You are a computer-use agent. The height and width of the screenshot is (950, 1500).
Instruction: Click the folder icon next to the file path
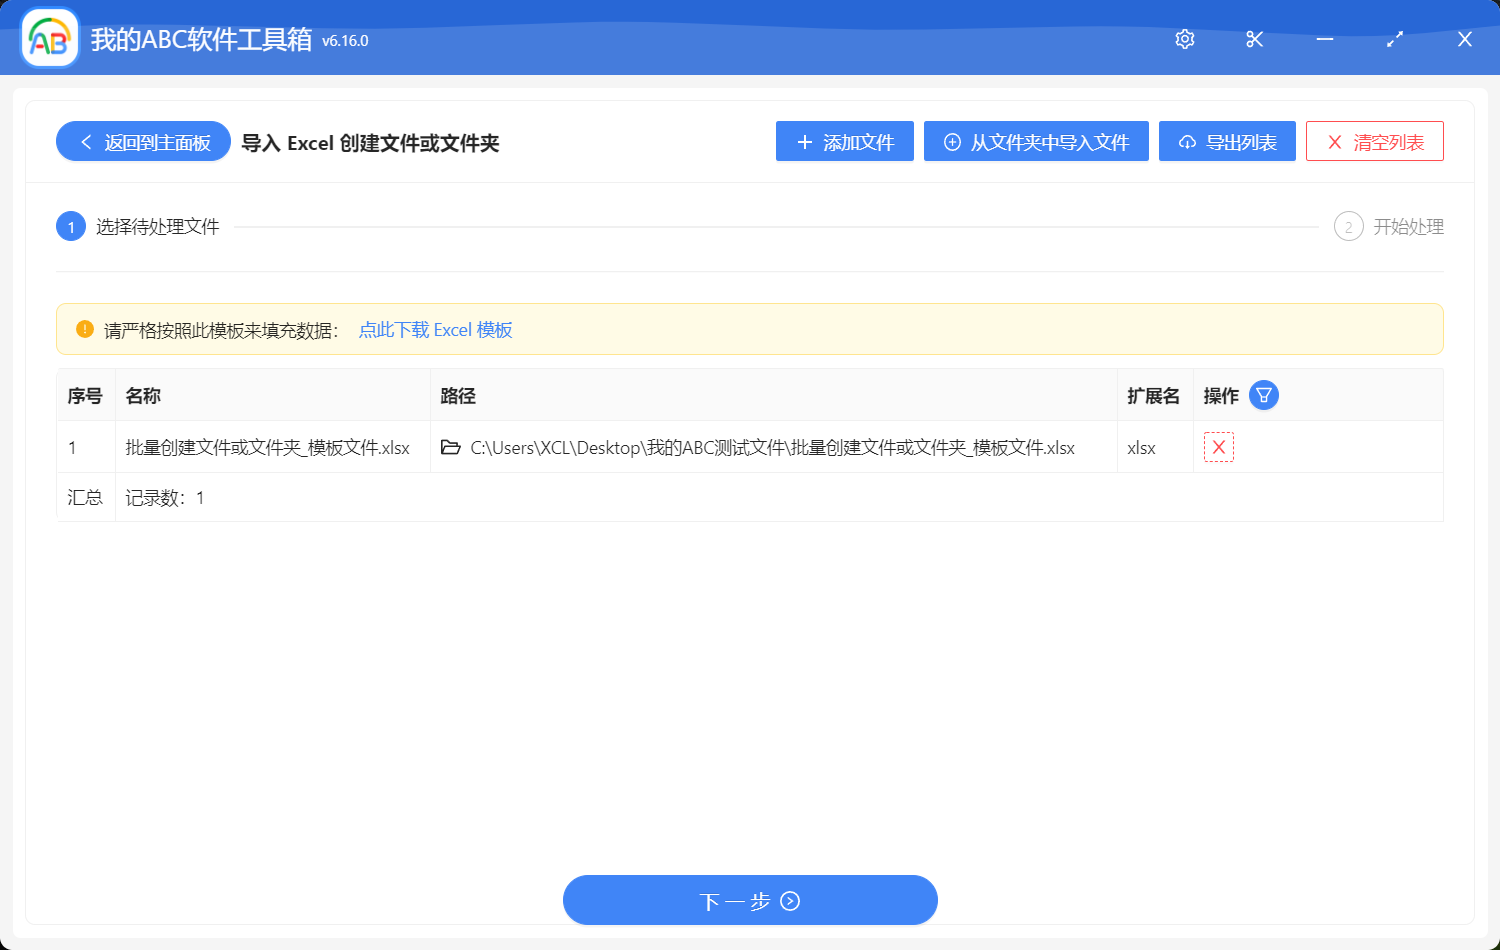pos(449,447)
